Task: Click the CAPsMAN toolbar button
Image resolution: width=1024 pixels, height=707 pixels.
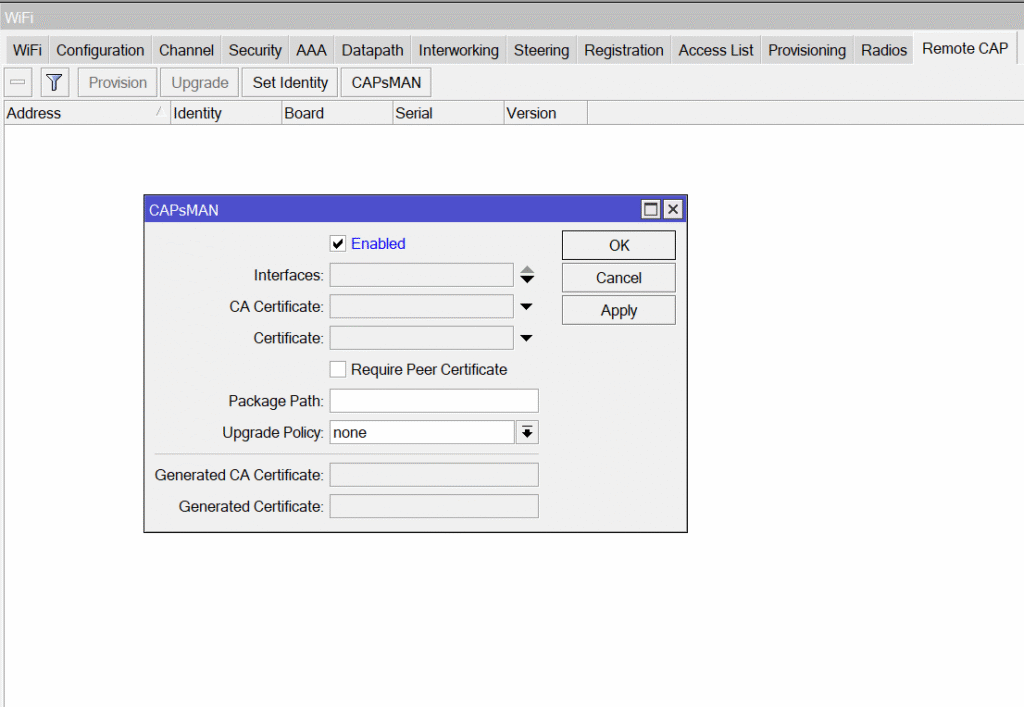Action: pos(386,83)
